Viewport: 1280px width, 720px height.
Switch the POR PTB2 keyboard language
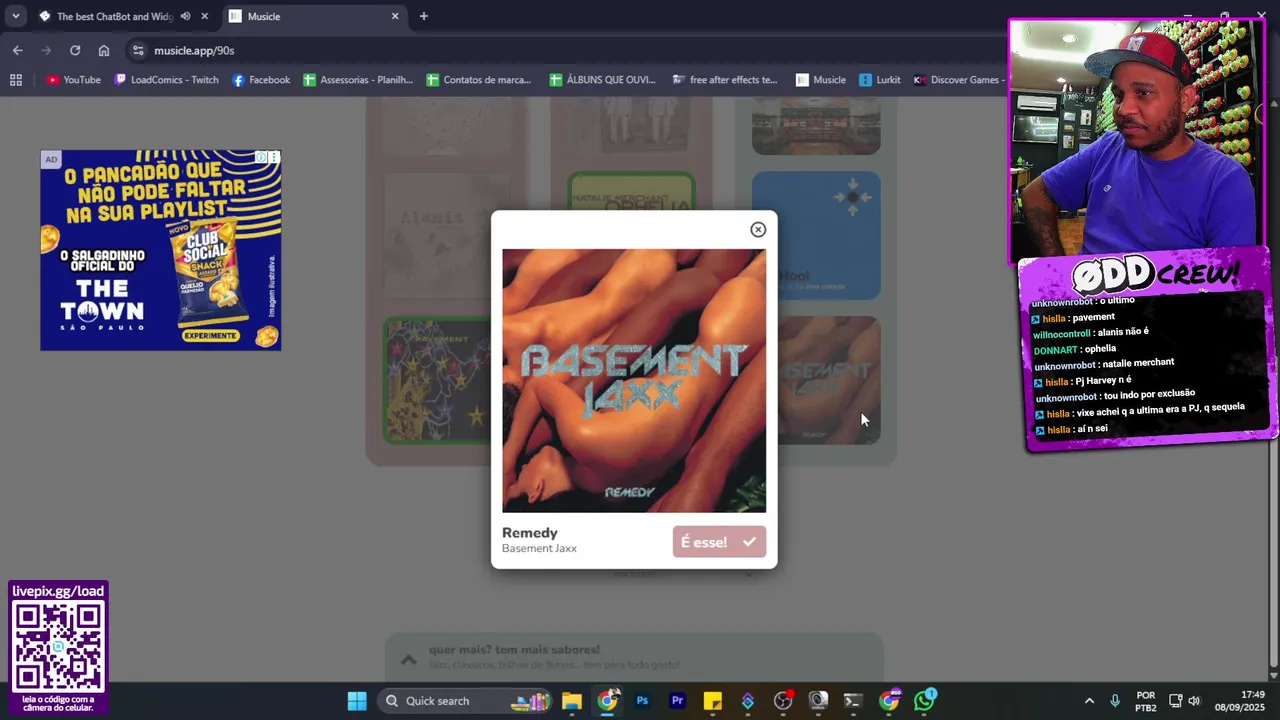pos(1146,701)
